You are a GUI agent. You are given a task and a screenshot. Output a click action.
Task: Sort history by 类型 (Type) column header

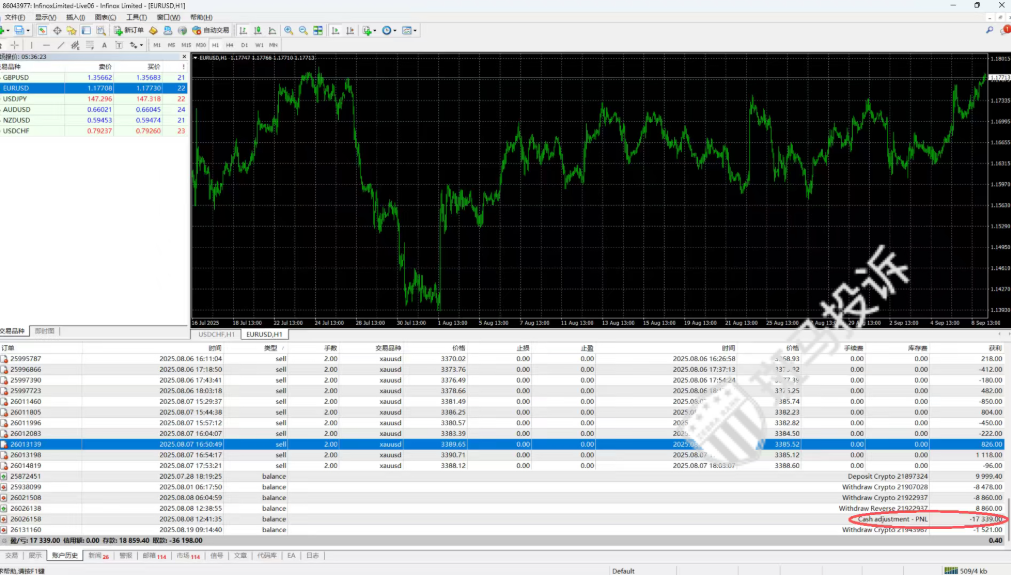click(270, 347)
